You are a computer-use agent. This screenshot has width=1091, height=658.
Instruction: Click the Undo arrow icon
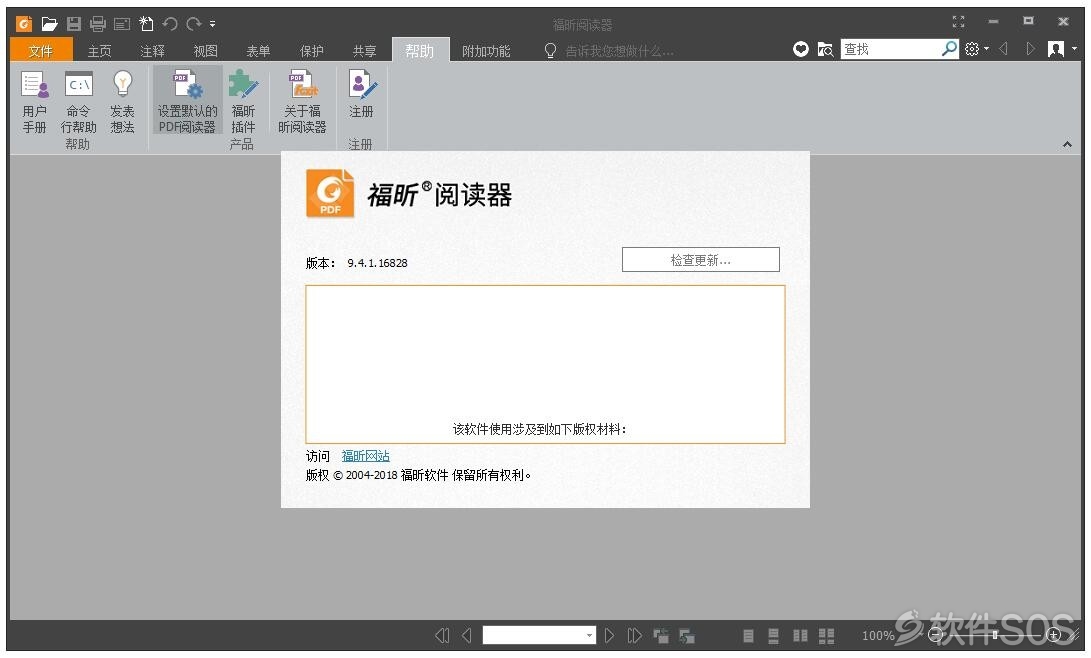[x=170, y=24]
